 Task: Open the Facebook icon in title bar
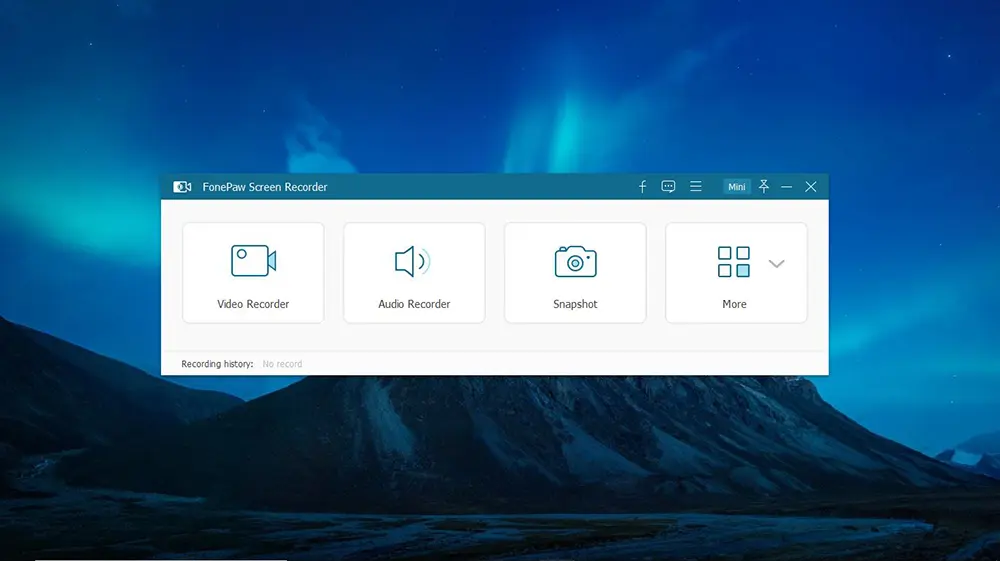[x=642, y=187]
